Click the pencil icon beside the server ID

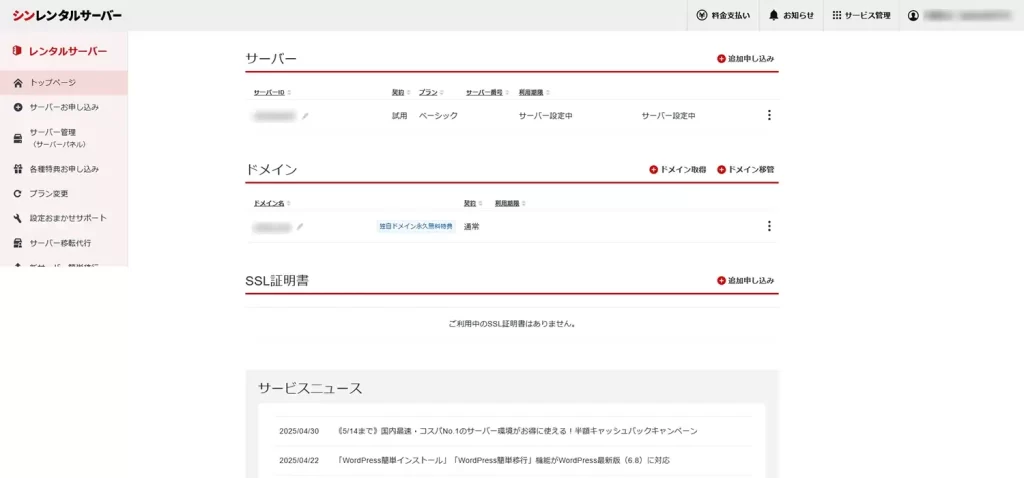(x=305, y=116)
